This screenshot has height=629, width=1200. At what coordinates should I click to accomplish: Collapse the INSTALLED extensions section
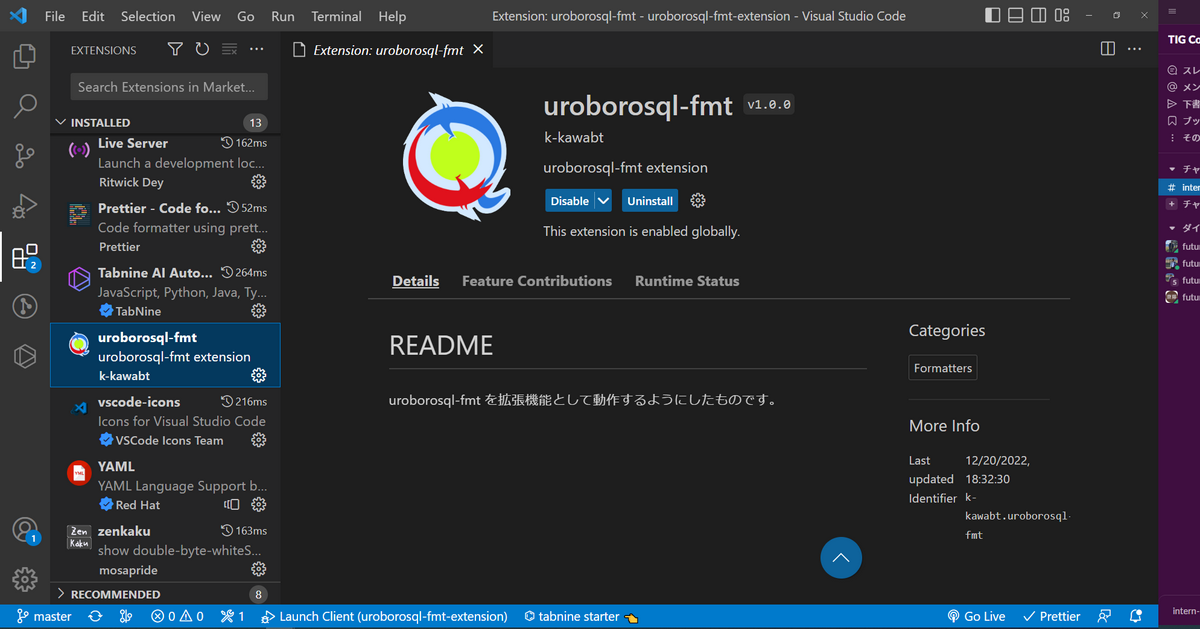click(x=165, y=122)
